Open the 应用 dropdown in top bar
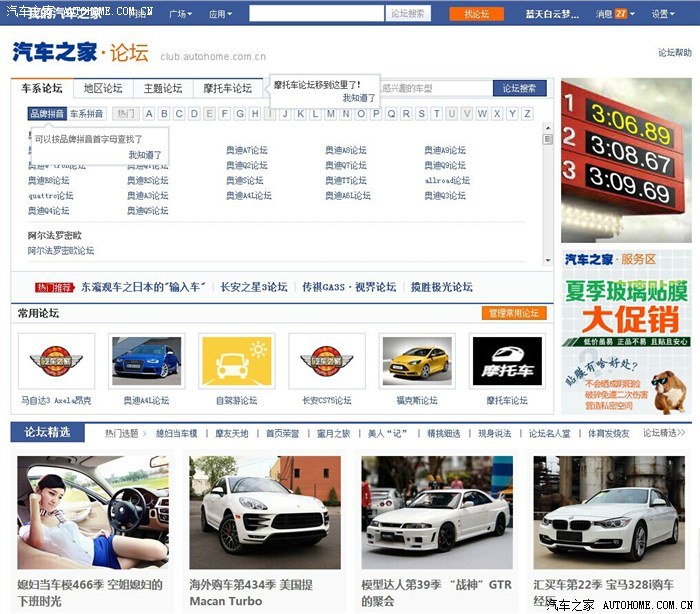 (220, 14)
